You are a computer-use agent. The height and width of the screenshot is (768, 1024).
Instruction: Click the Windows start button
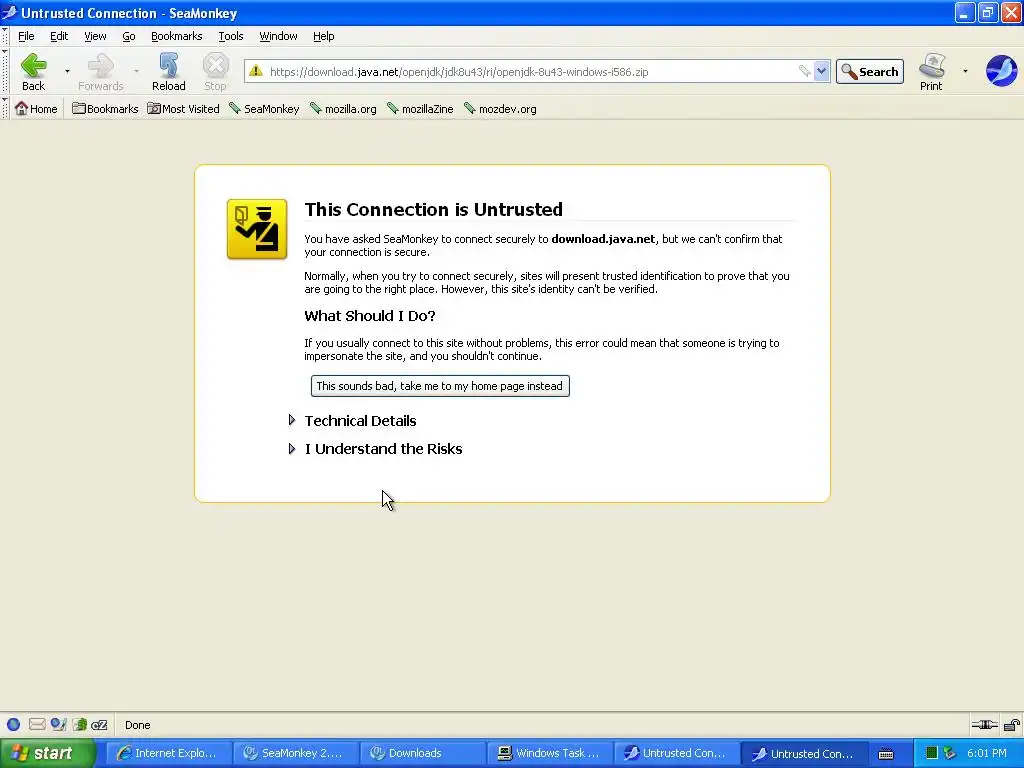pyautogui.click(x=47, y=753)
